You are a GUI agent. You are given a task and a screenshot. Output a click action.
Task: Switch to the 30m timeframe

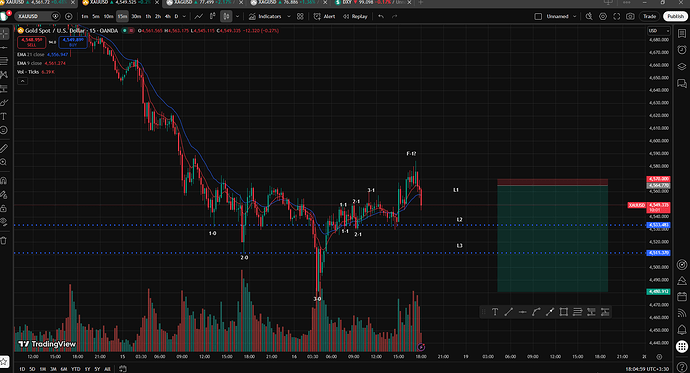[136, 16]
